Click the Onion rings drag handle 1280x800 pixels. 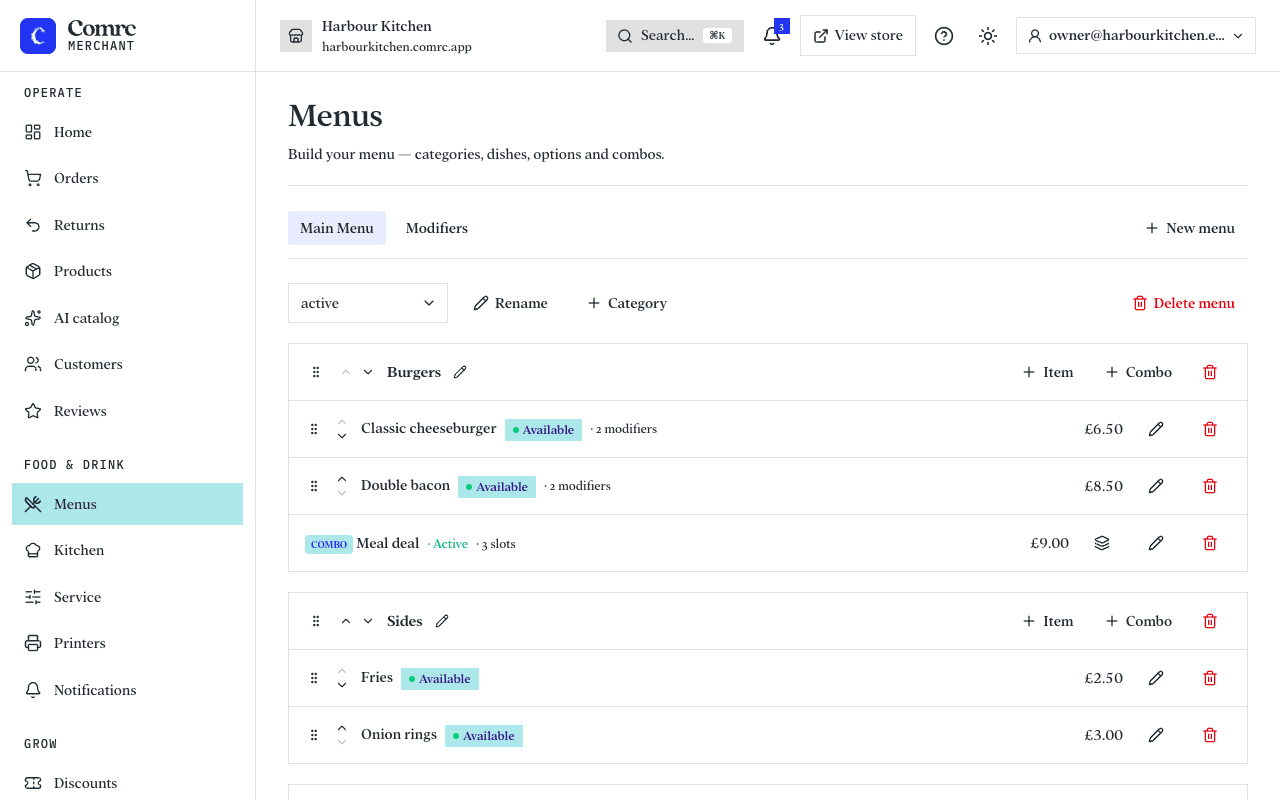314,735
